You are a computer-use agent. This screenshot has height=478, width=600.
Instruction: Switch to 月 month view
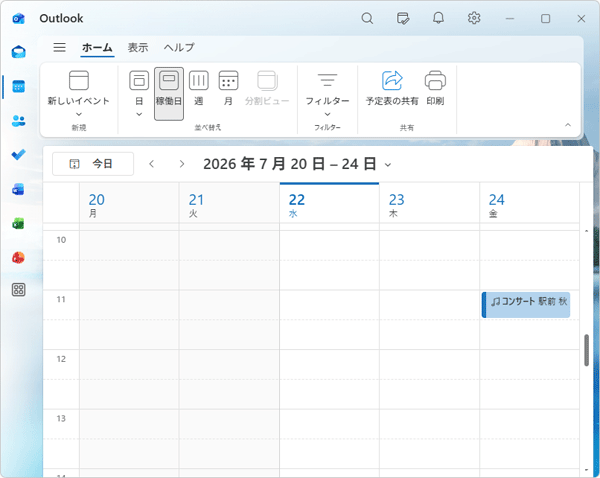pos(228,88)
